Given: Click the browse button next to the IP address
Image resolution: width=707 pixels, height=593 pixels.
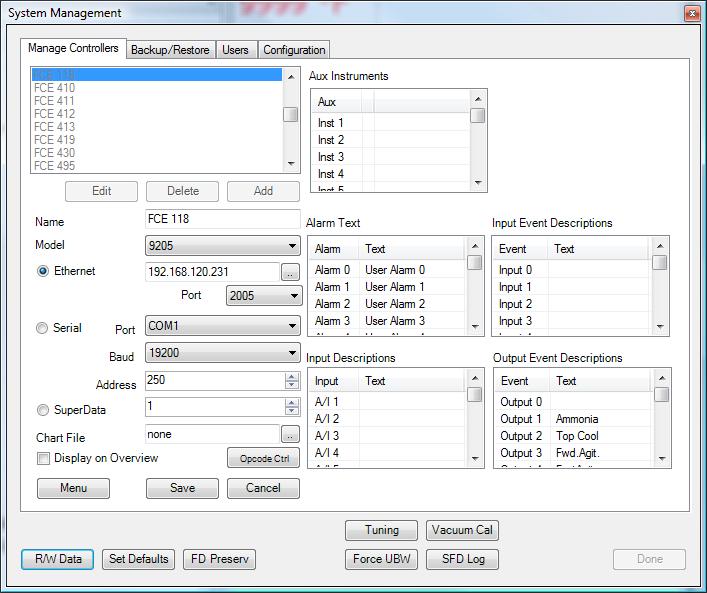Looking at the screenshot, I should click(x=290, y=272).
